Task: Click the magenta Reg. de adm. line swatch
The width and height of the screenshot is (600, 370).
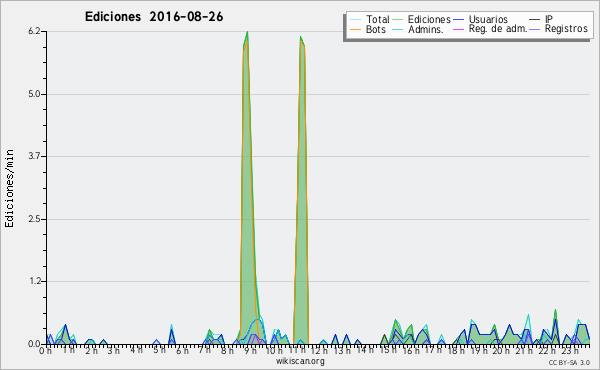Action: point(458,29)
